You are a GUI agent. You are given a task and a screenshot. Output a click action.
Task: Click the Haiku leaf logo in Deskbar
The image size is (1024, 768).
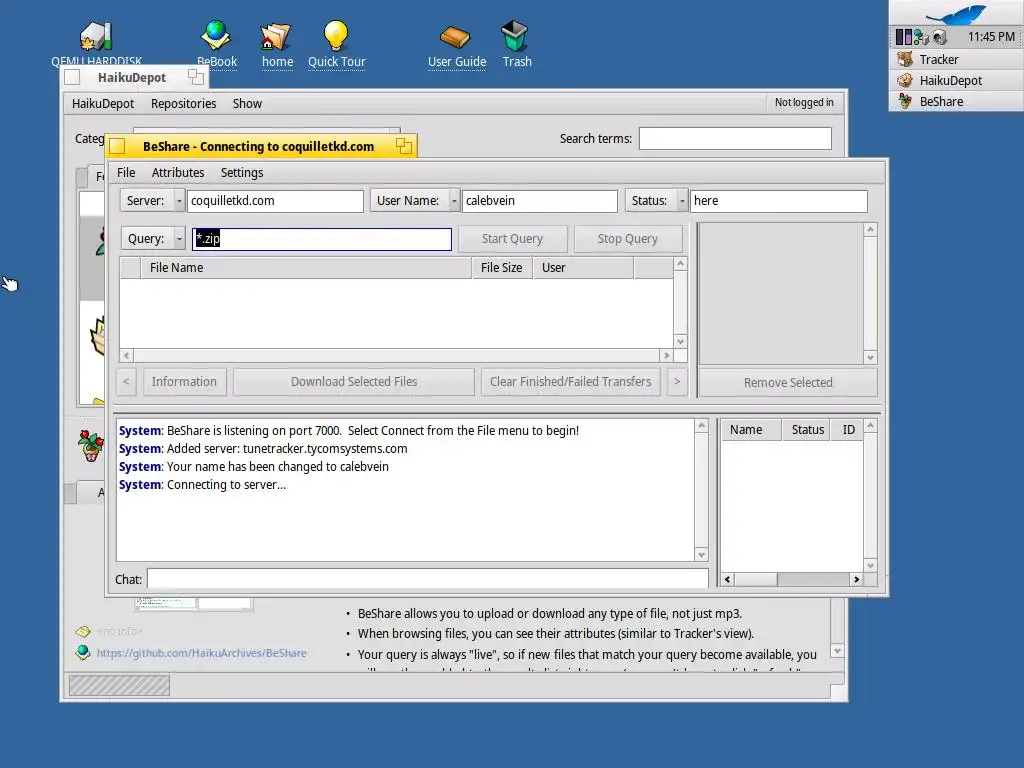[x=958, y=13]
